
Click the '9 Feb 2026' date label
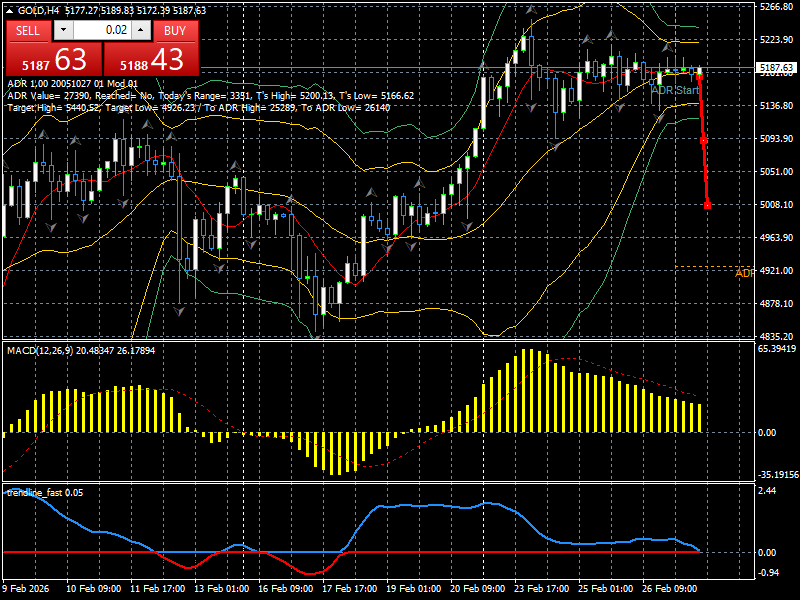tap(26, 588)
